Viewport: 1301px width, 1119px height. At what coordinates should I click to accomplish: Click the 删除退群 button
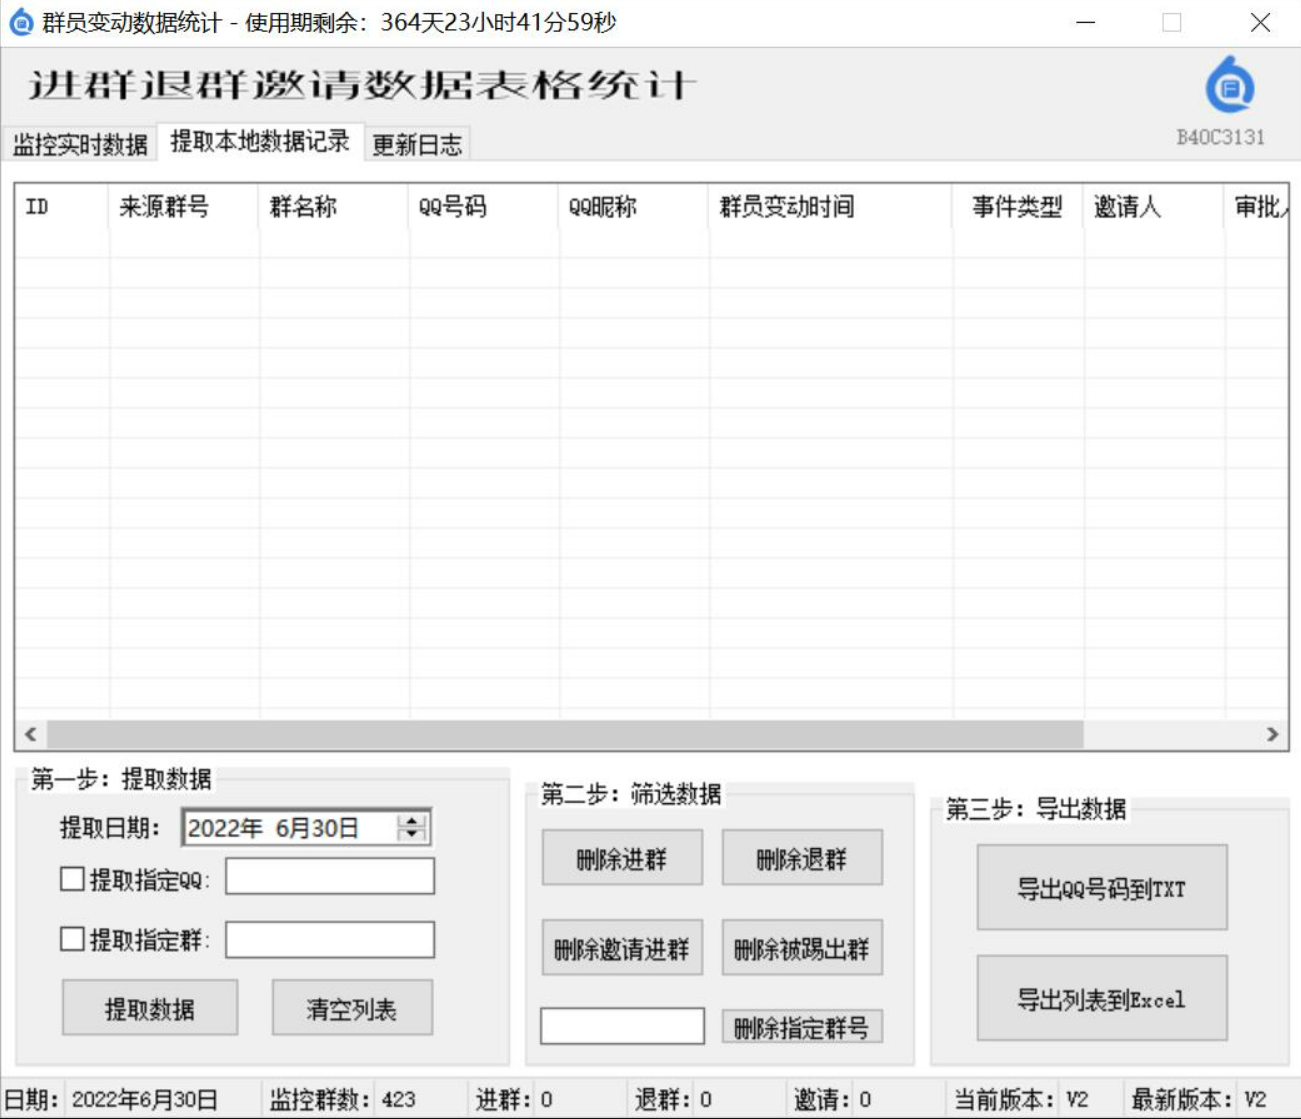click(x=802, y=858)
